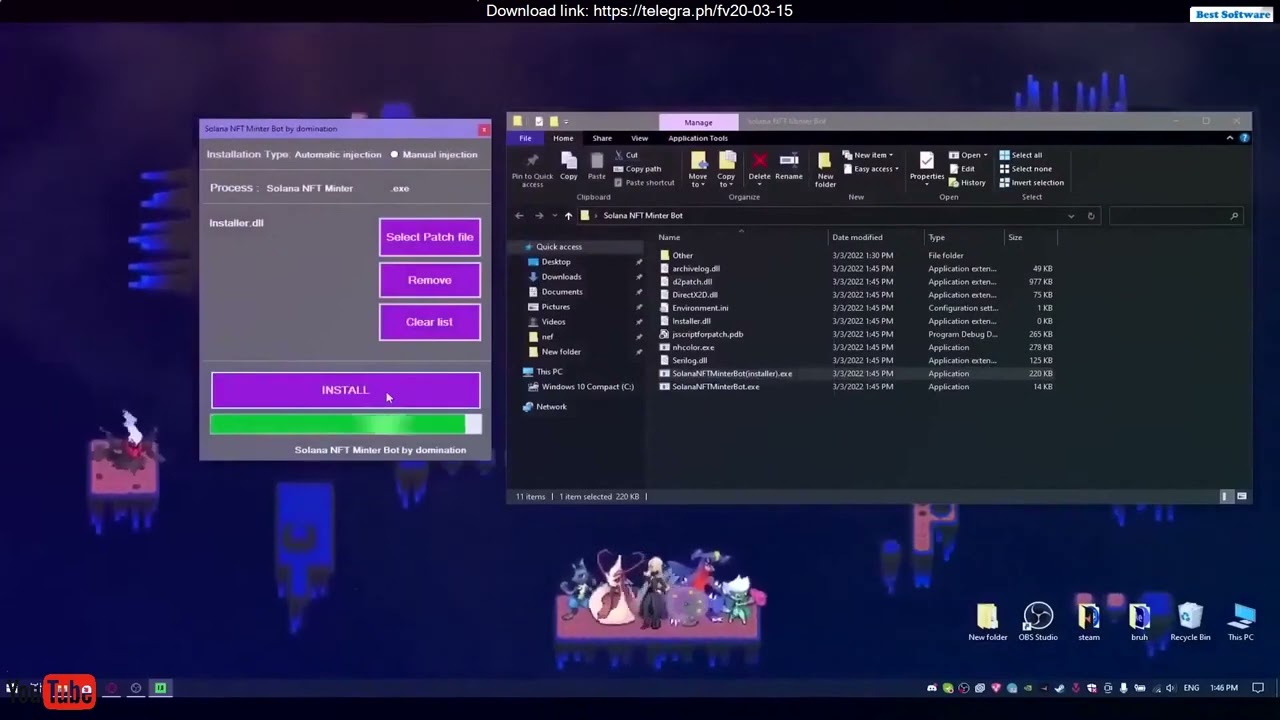Viewport: 1280px width, 720px height.
Task: Select Windows 10 Compact (C:) drive
Action: (587, 387)
